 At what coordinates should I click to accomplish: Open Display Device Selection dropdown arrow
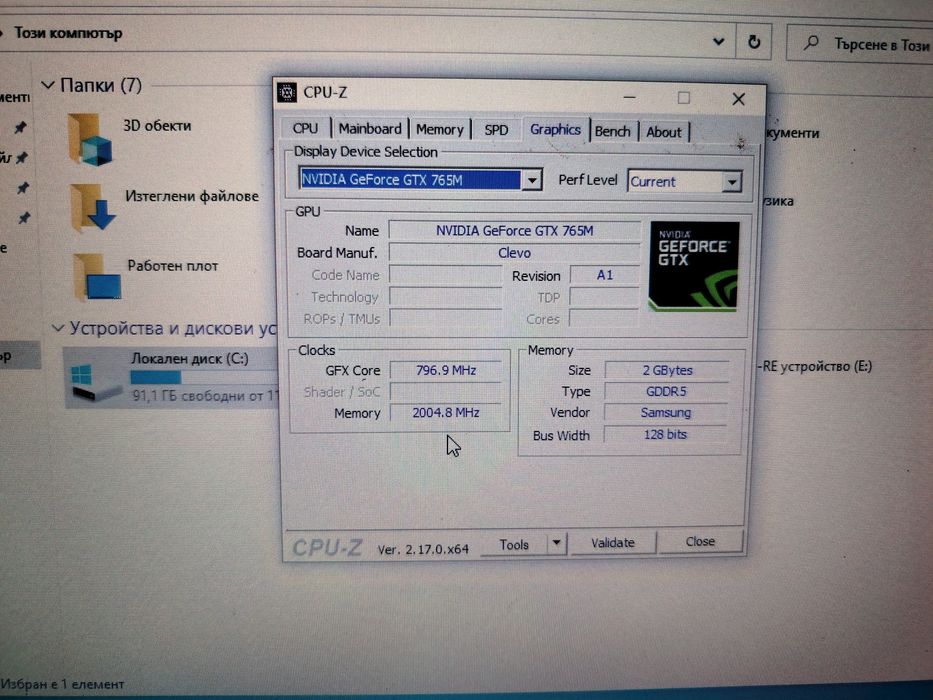point(532,179)
